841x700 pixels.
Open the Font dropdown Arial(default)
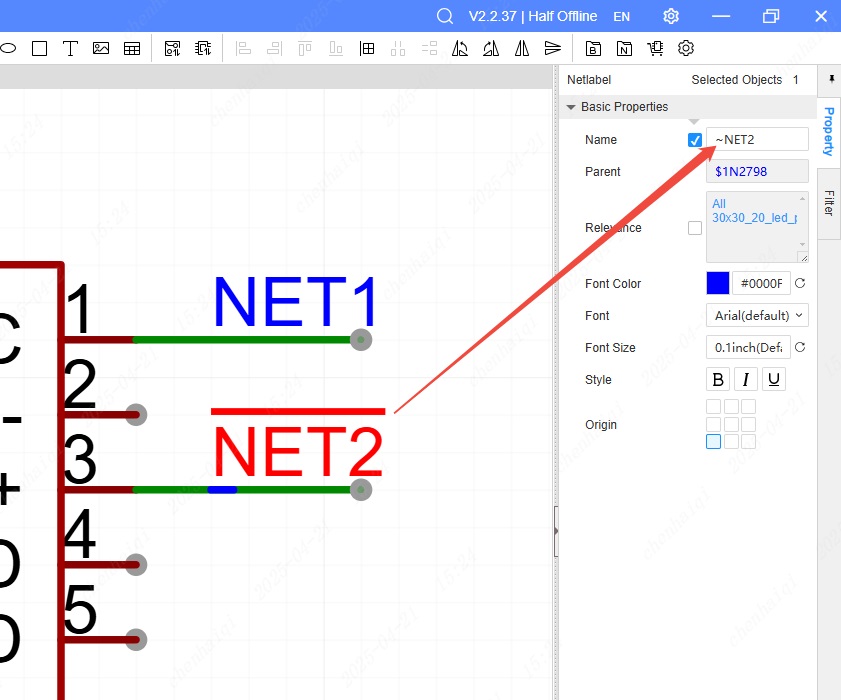(x=757, y=316)
